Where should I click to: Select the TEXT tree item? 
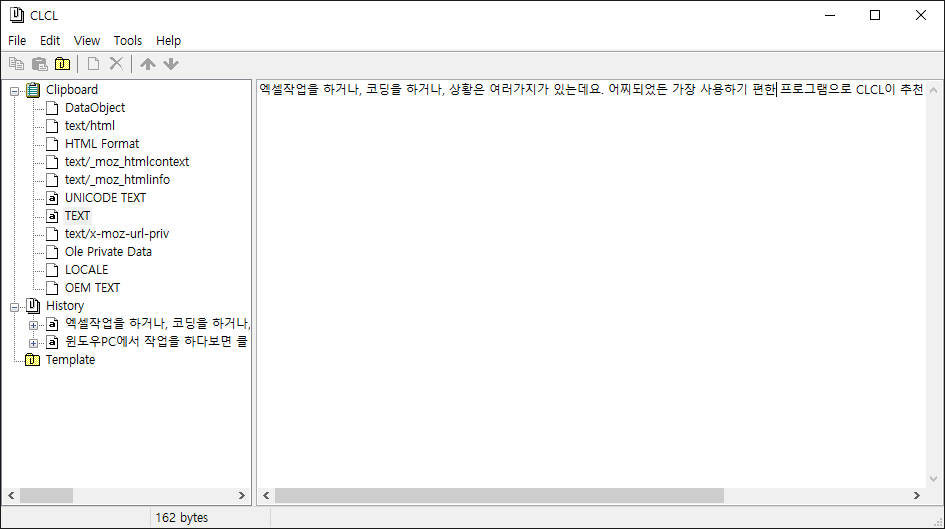(77, 216)
